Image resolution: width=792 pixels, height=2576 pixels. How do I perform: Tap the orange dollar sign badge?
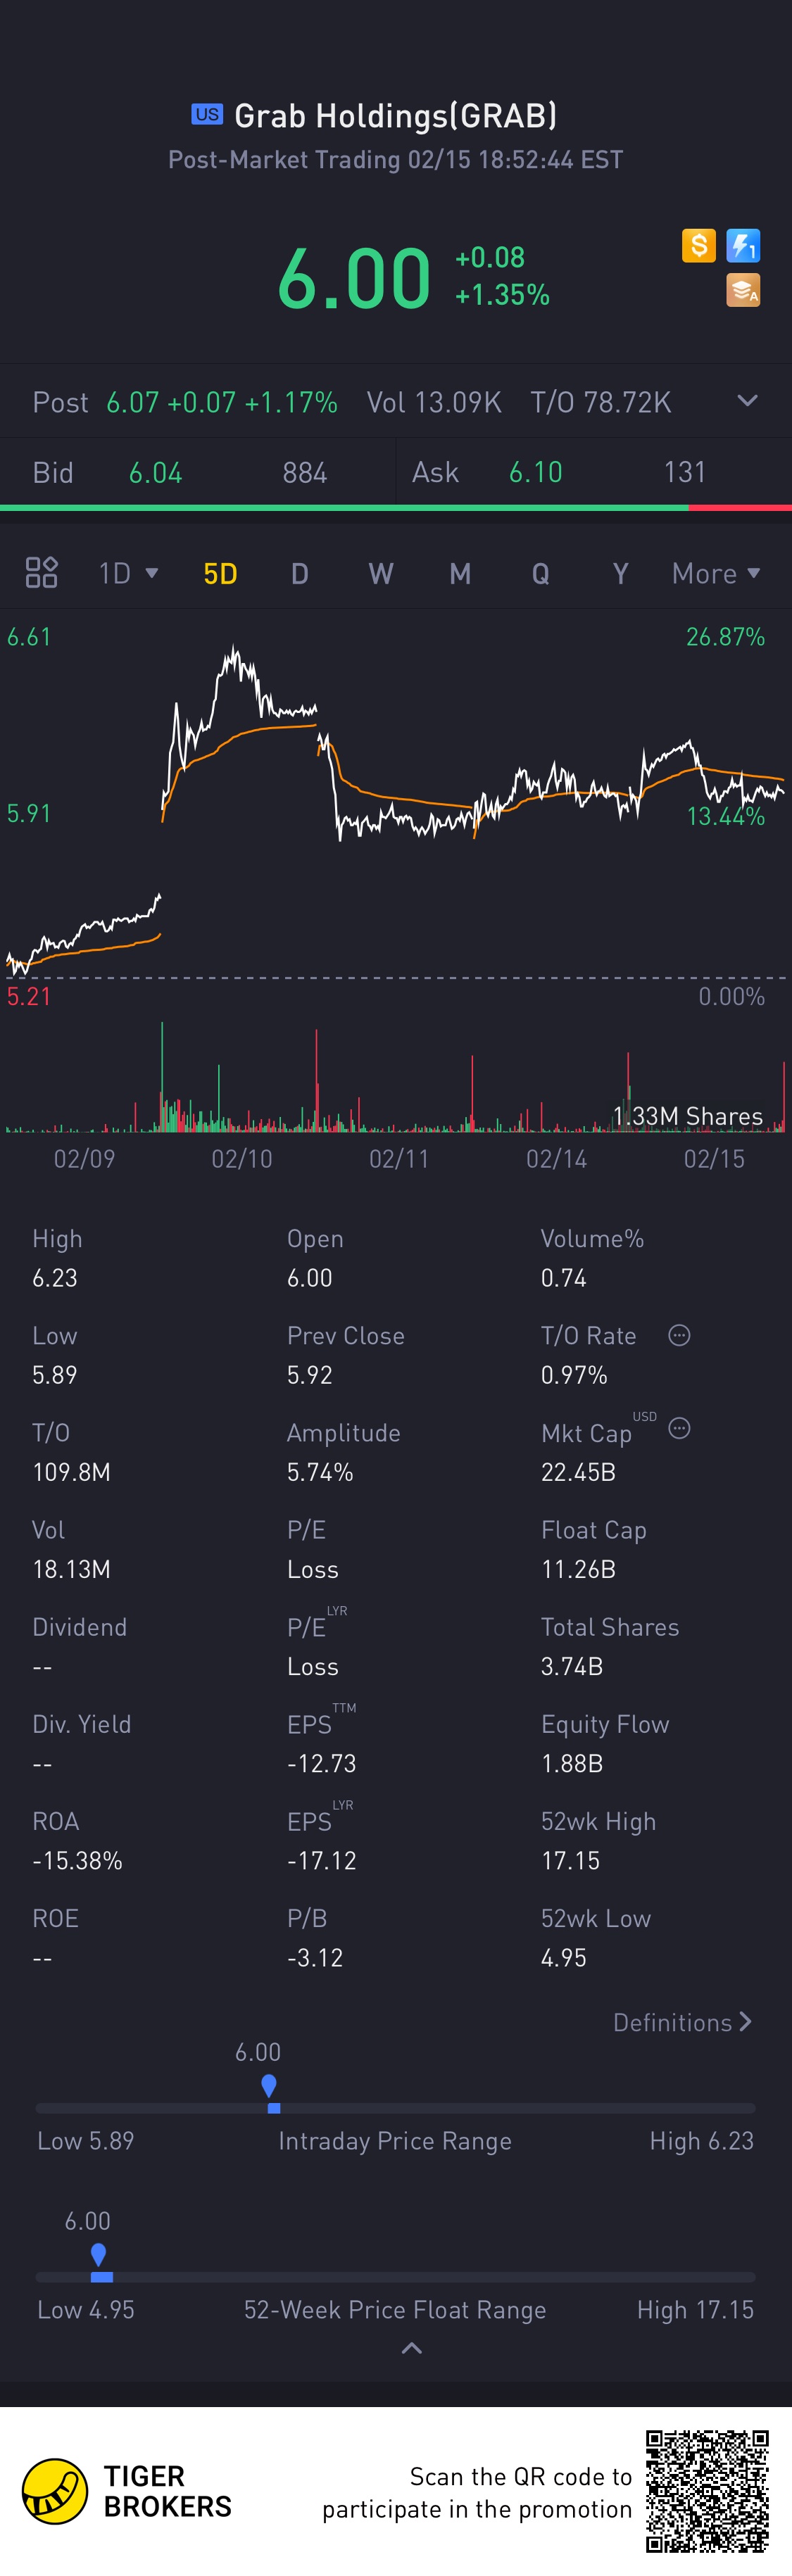pos(699,245)
